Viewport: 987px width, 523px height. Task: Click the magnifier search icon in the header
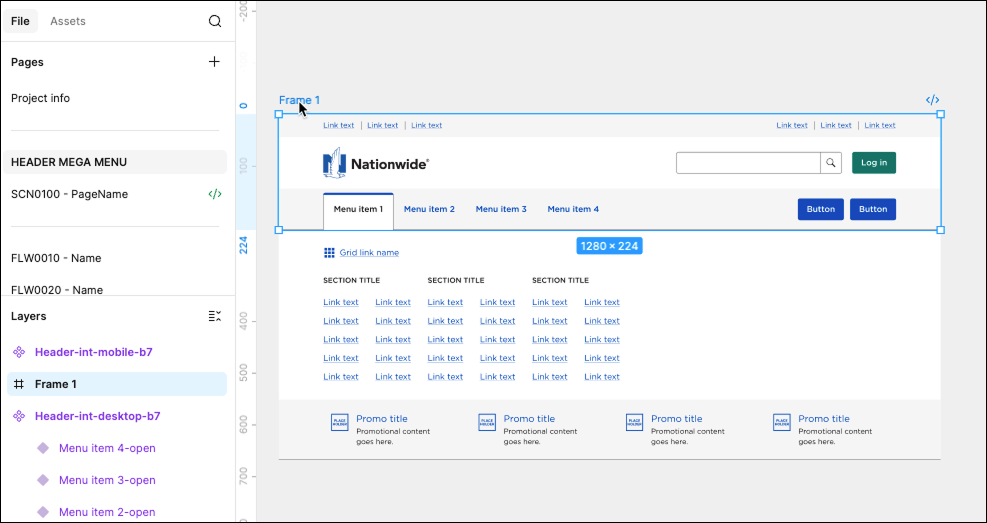pos(831,163)
